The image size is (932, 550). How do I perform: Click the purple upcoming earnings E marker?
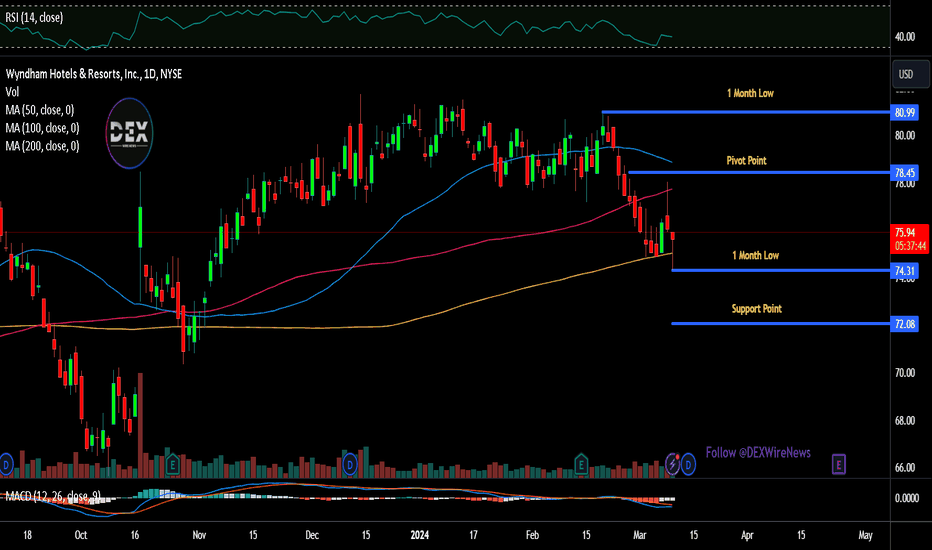point(839,464)
